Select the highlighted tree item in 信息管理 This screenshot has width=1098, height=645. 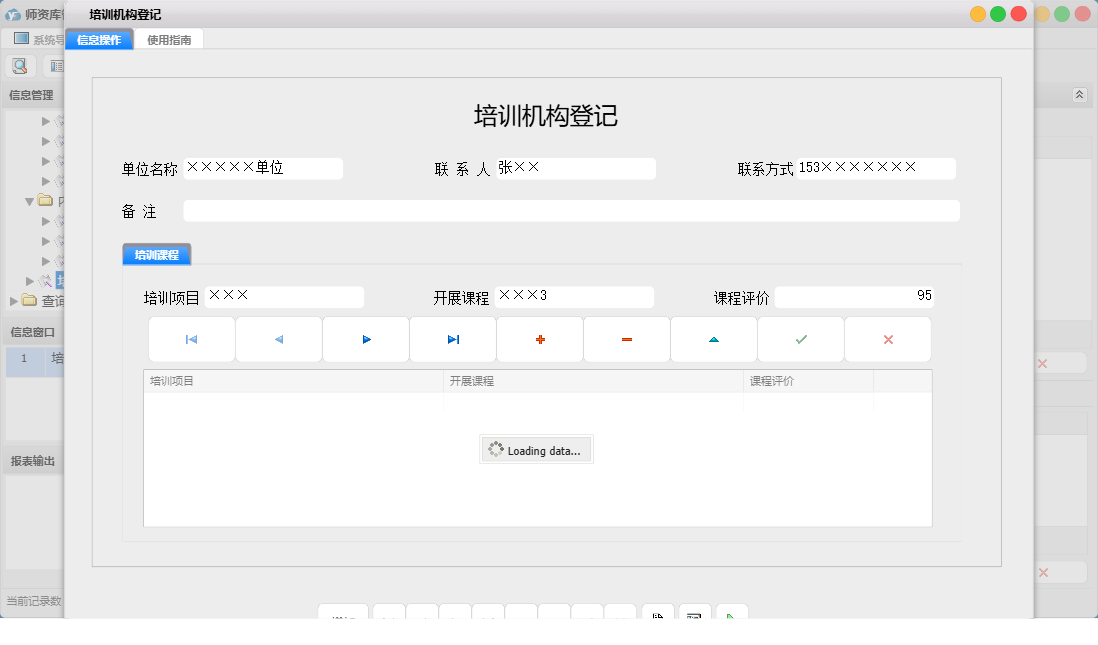[57, 280]
